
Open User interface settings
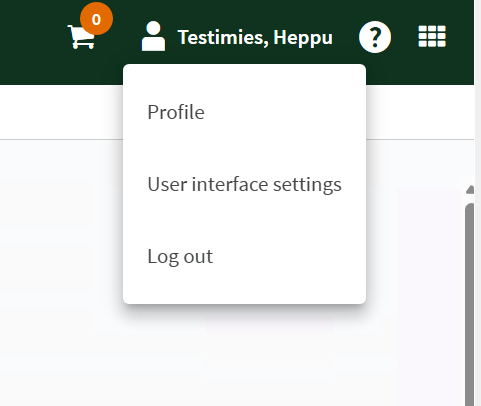[x=244, y=184]
